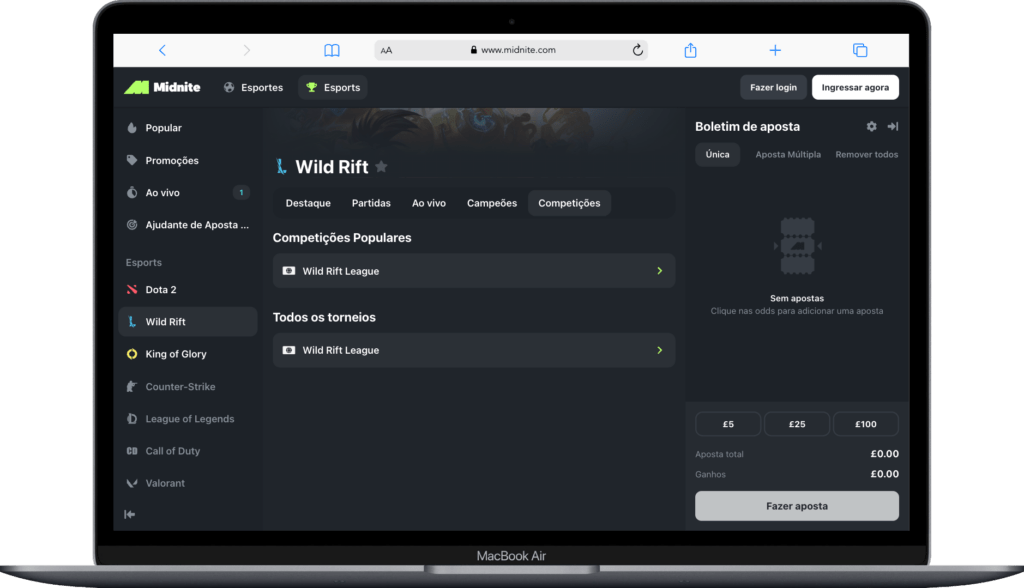Tap the AA reader text-size control

pyautogui.click(x=387, y=50)
